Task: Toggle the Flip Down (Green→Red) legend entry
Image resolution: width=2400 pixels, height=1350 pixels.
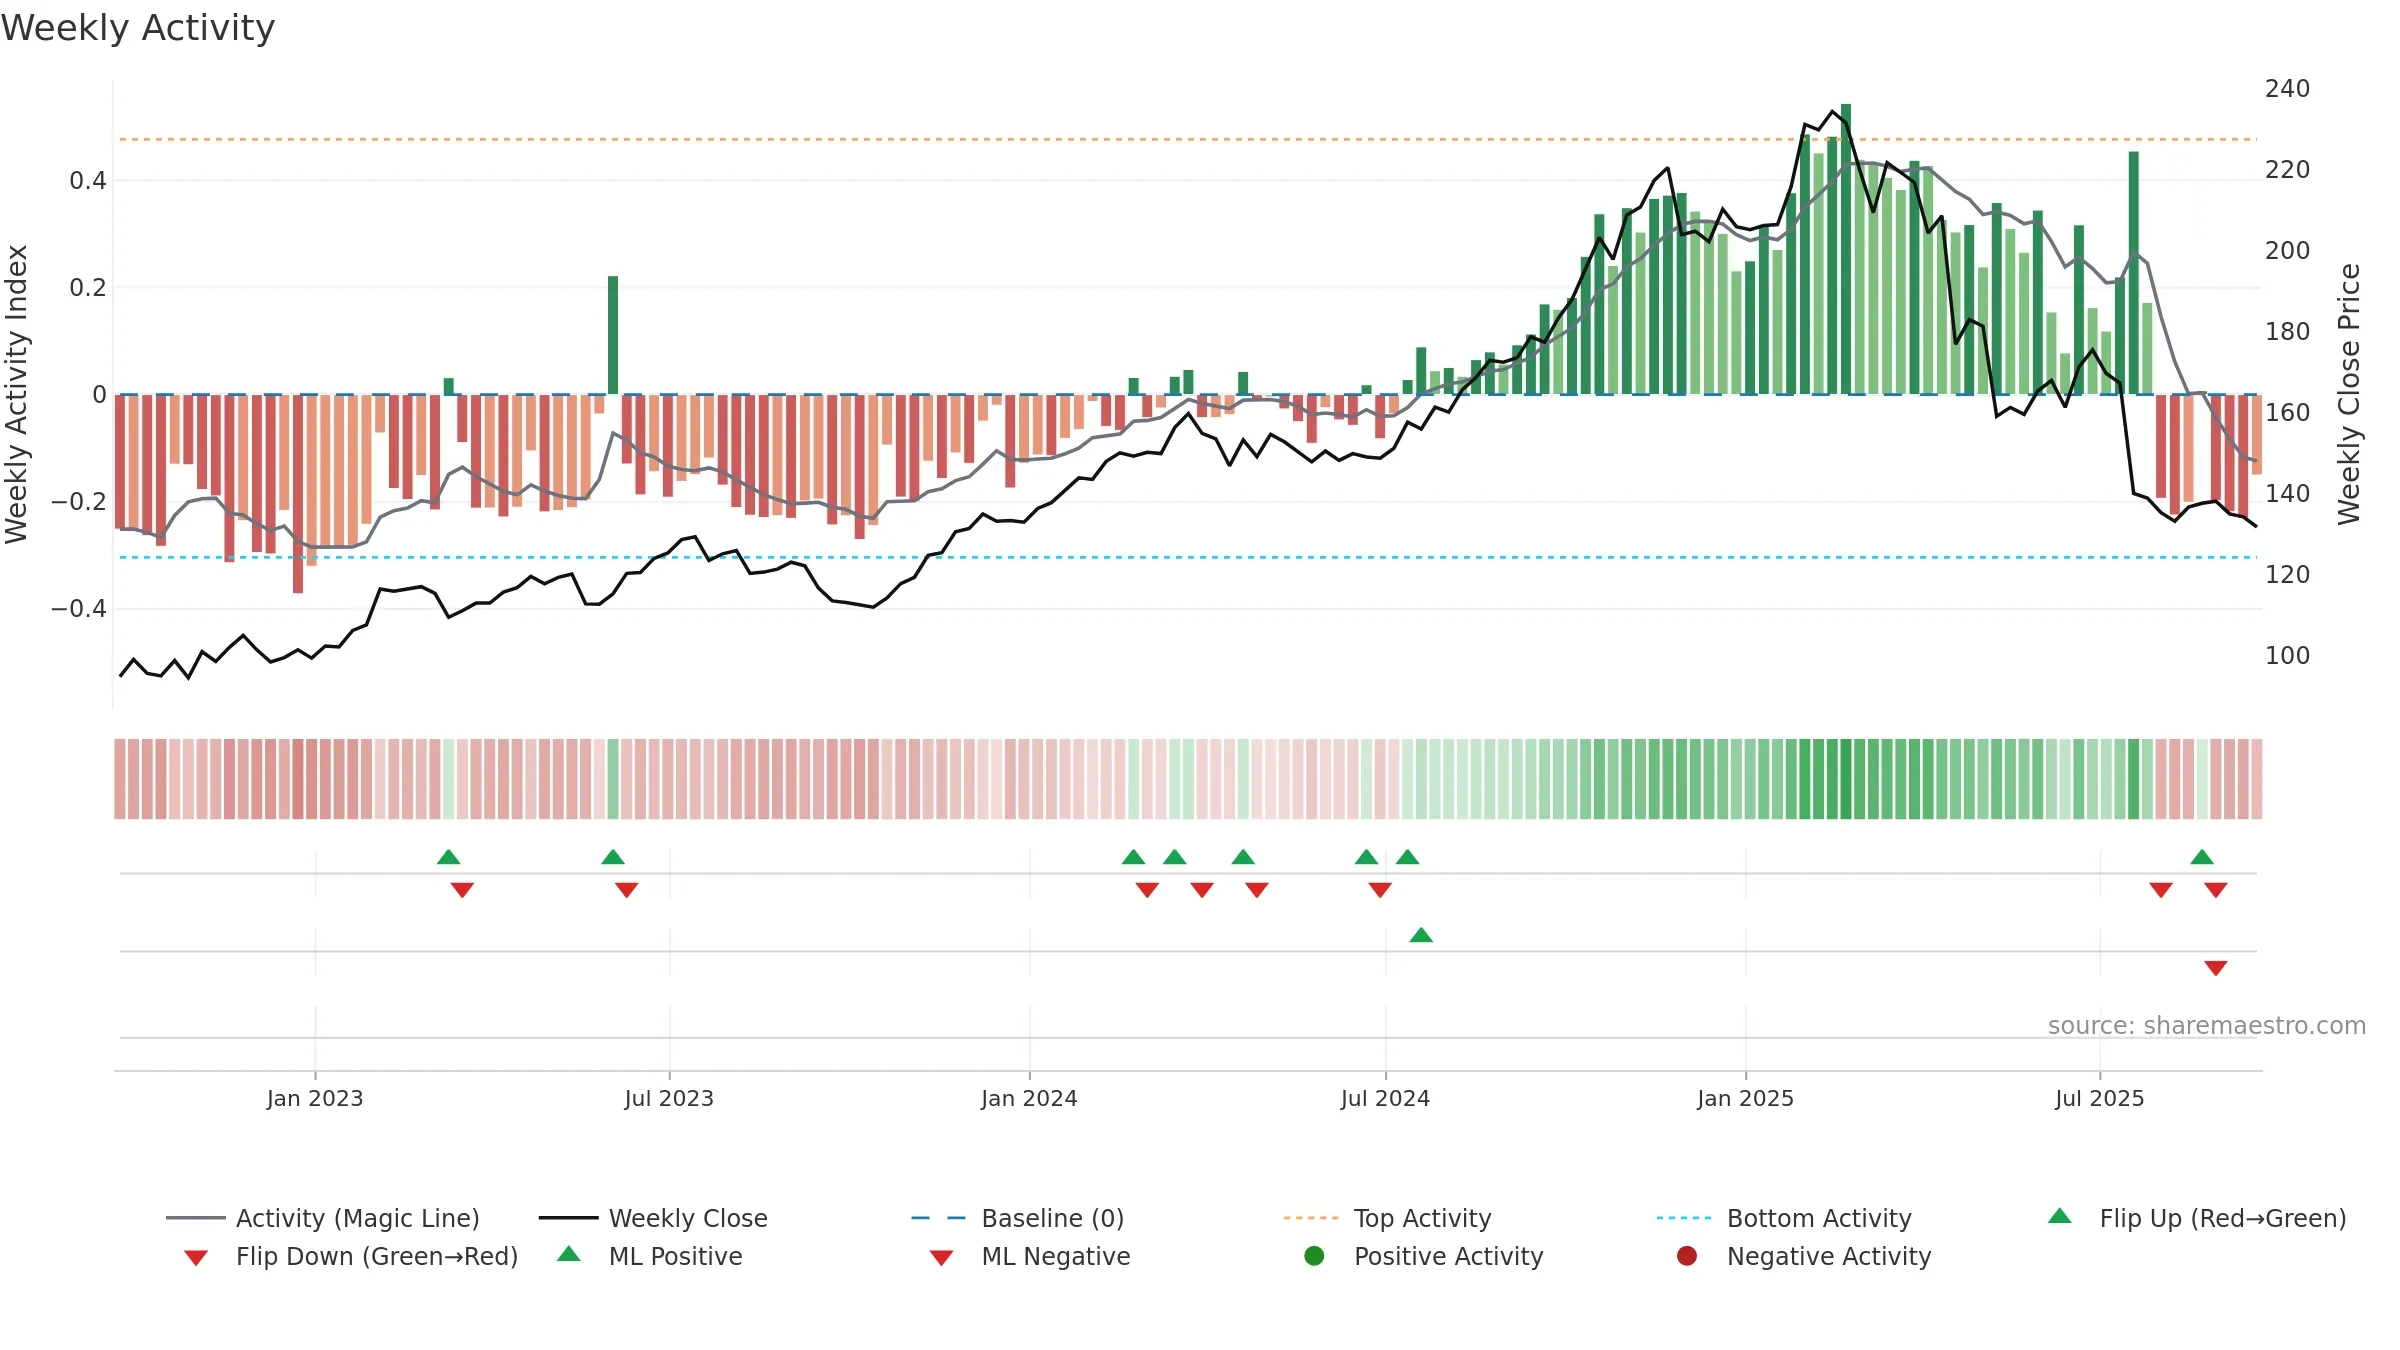Action: pyautogui.click(x=350, y=1256)
